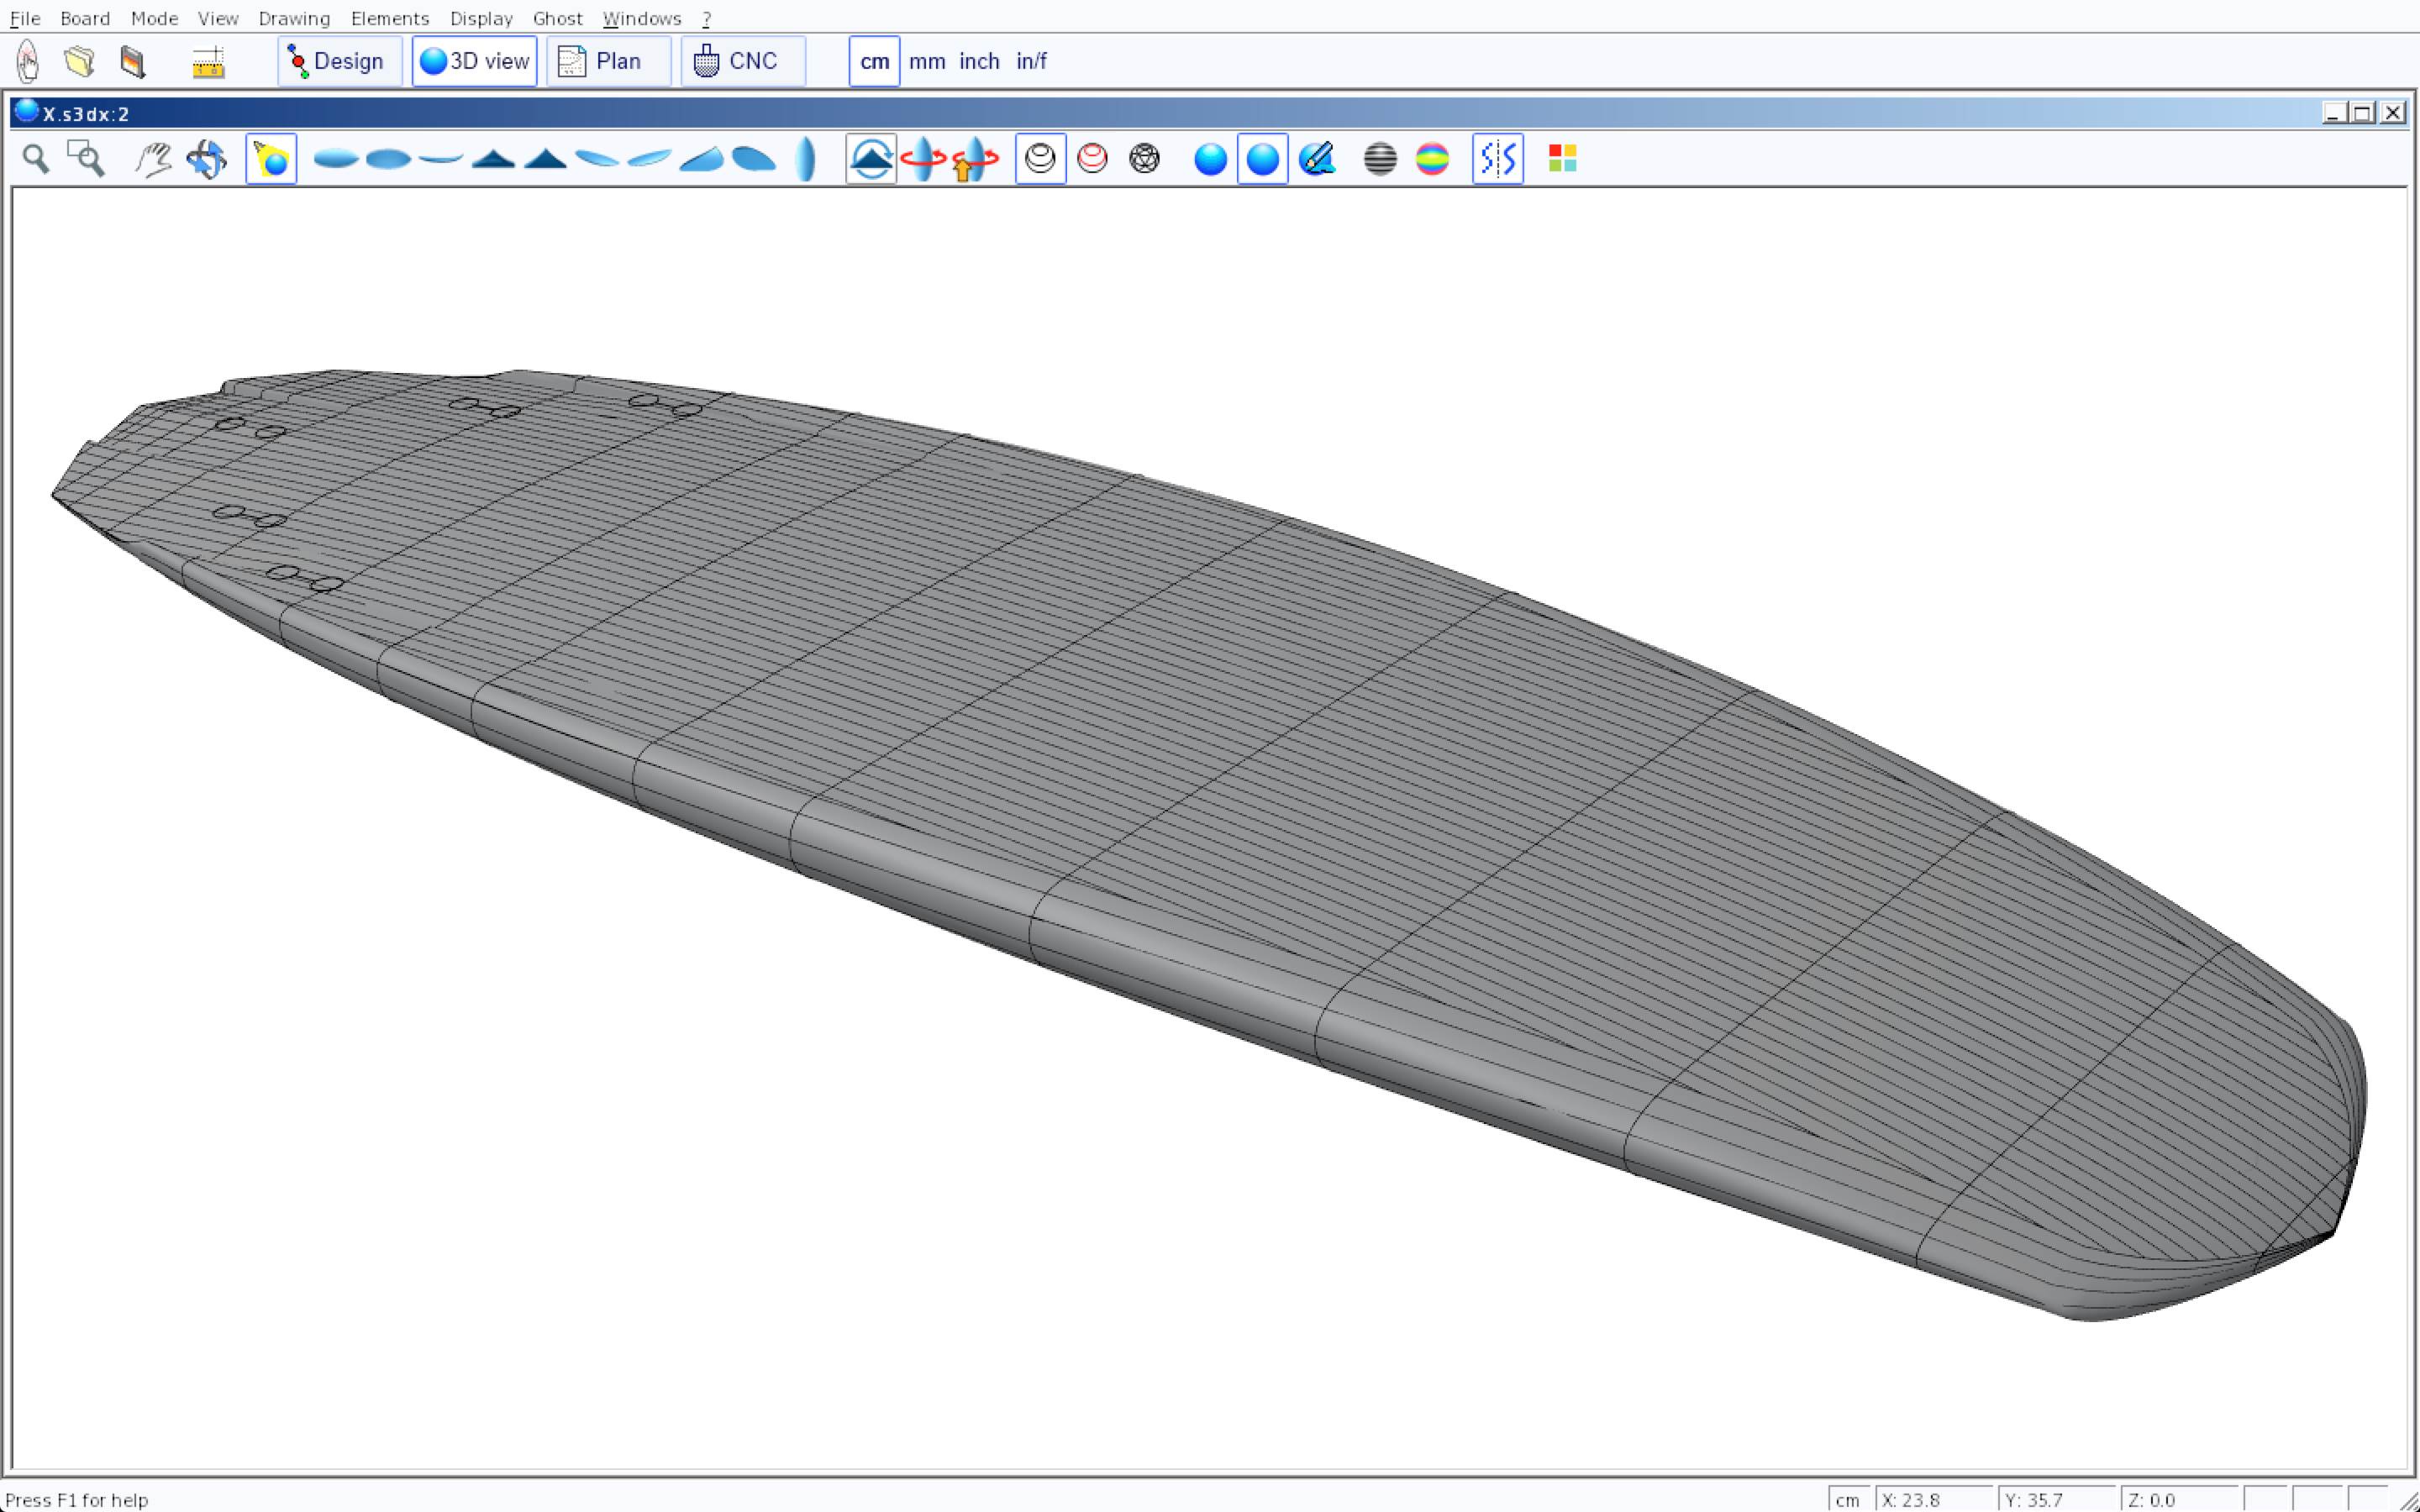The width and height of the screenshot is (2420, 1512).
Task: Select the zoom magnifier tool
Action: coord(36,159)
